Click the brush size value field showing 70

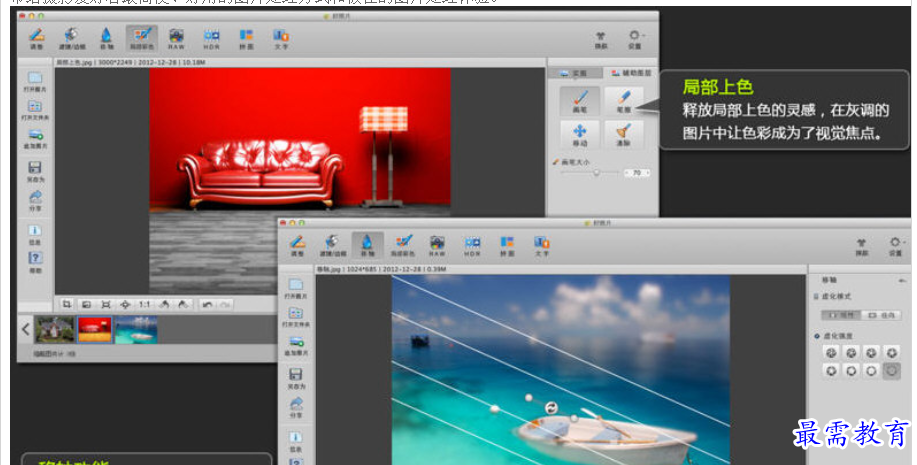tap(637, 173)
